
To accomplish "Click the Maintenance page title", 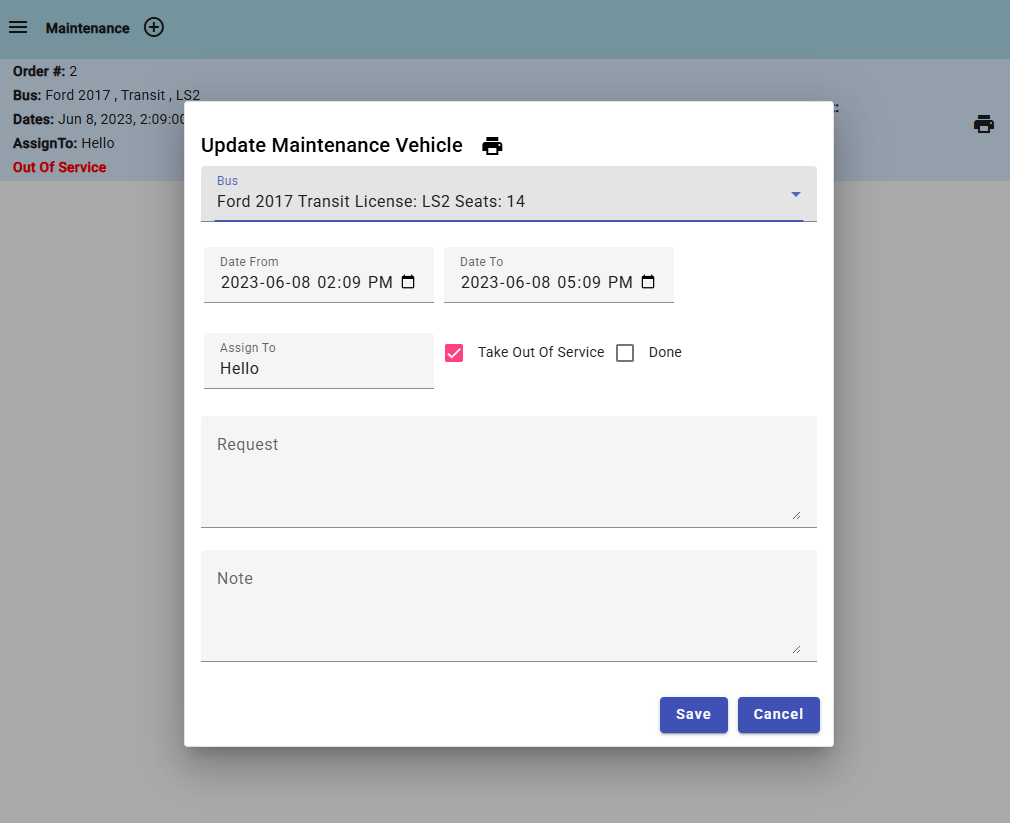I will 88,28.
